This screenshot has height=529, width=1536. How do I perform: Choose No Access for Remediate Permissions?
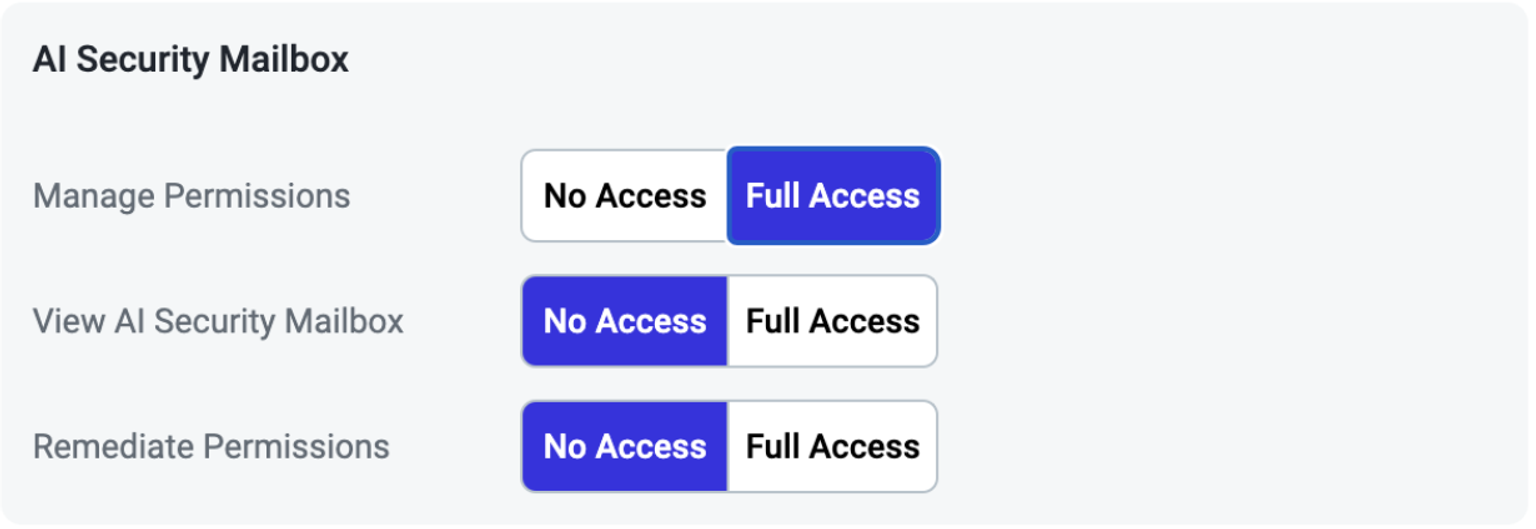point(624,446)
